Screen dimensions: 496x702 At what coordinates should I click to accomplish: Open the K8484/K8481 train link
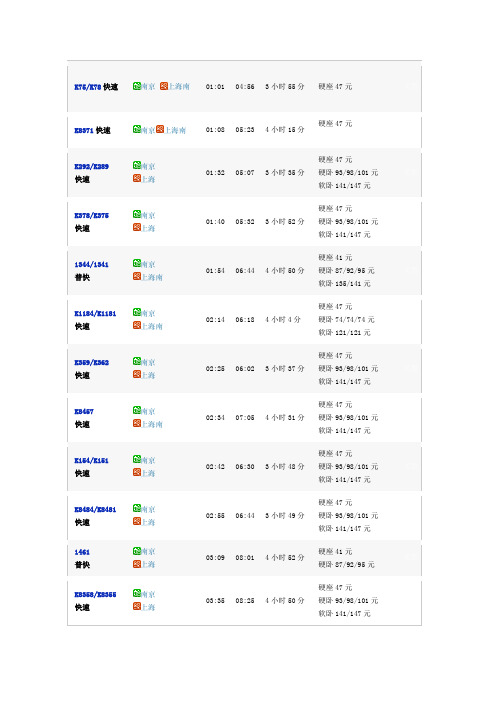coord(95,509)
